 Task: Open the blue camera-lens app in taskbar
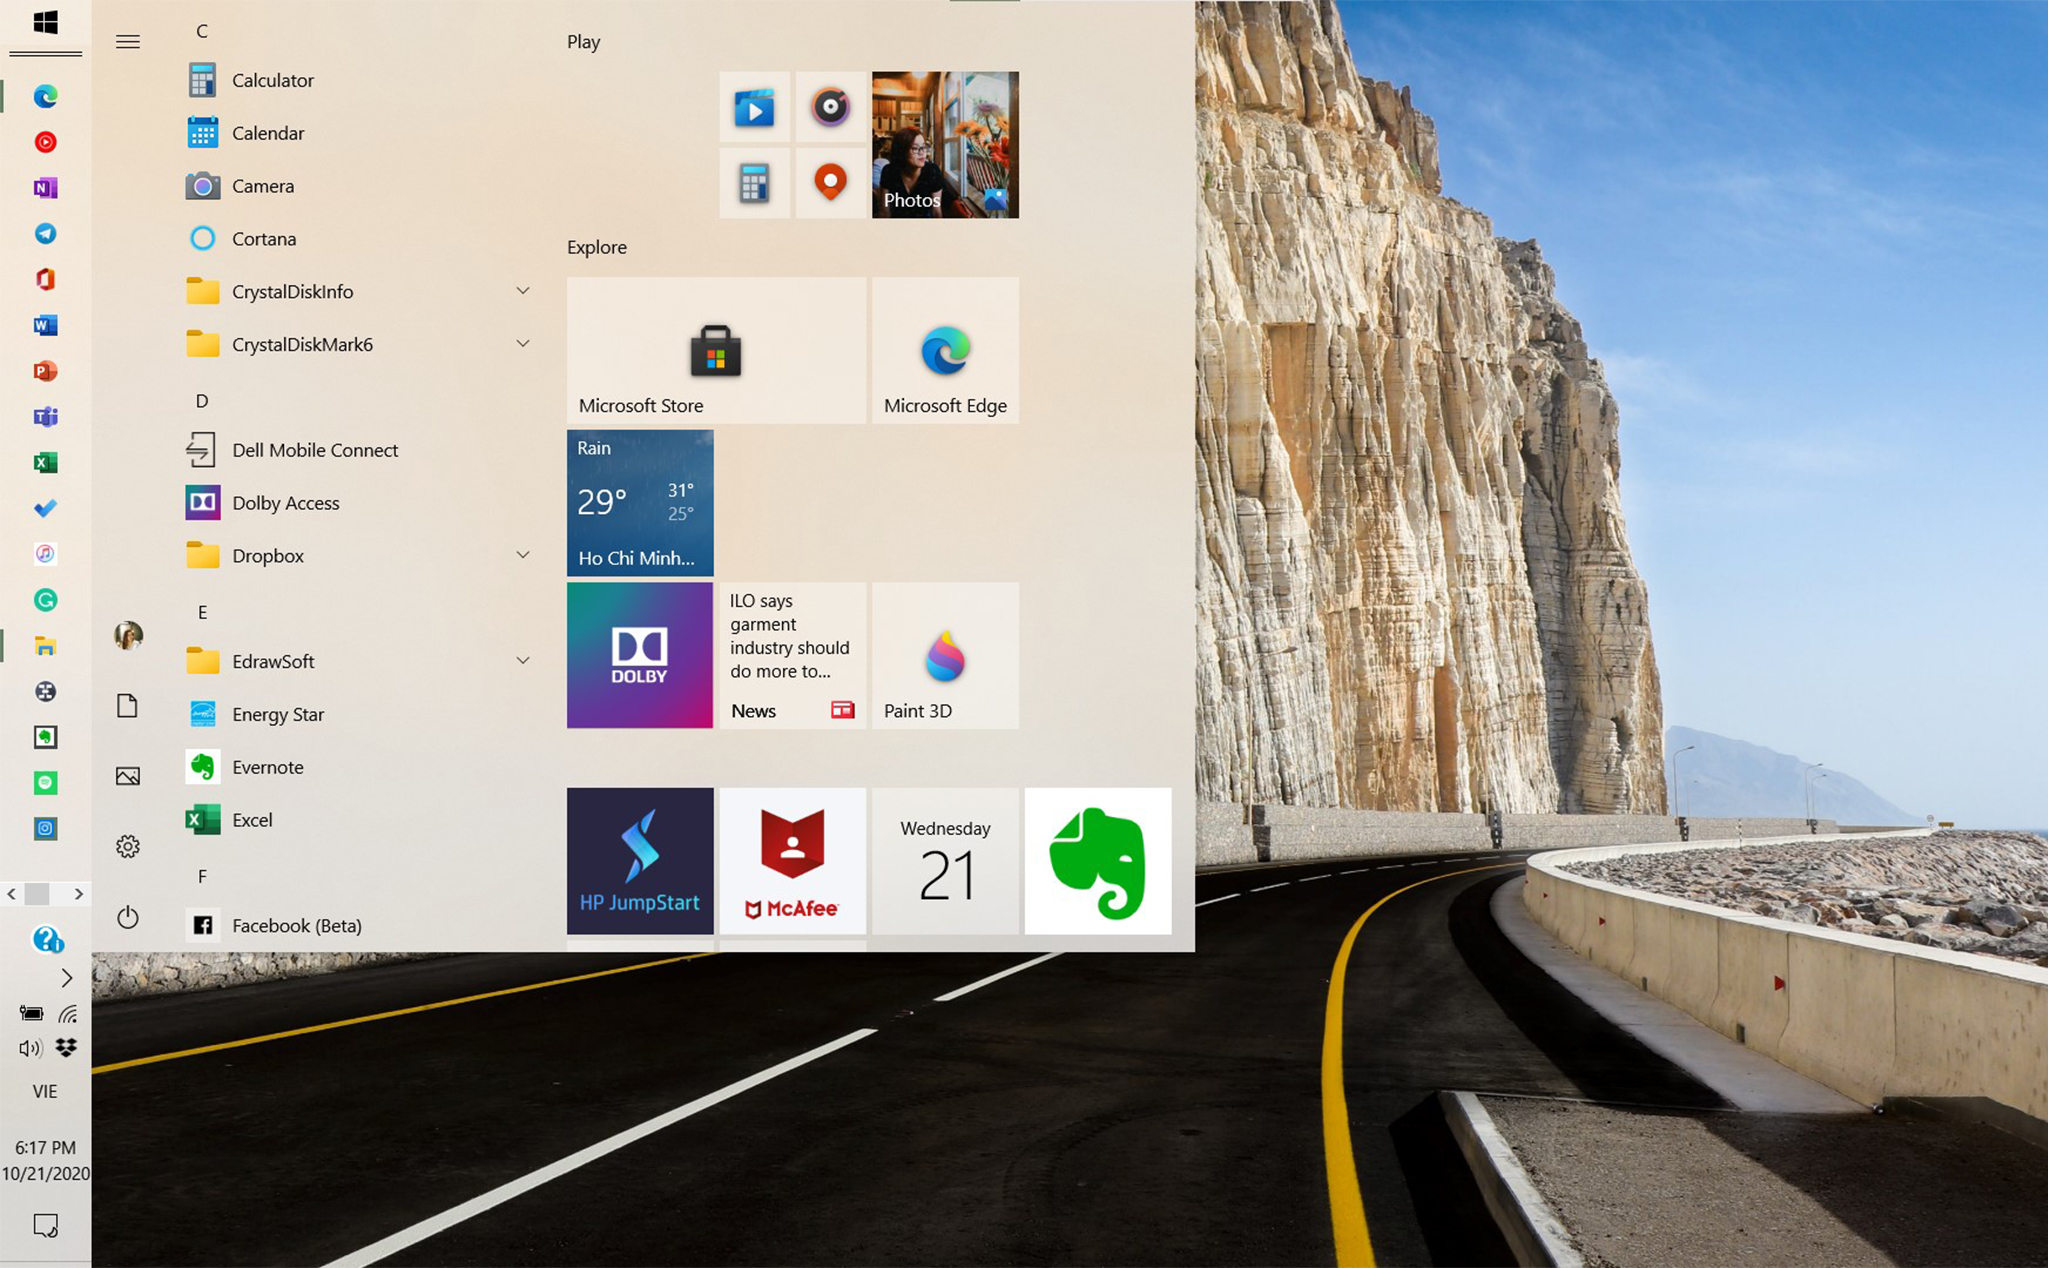pyautogui.click(x=45, y=828)
